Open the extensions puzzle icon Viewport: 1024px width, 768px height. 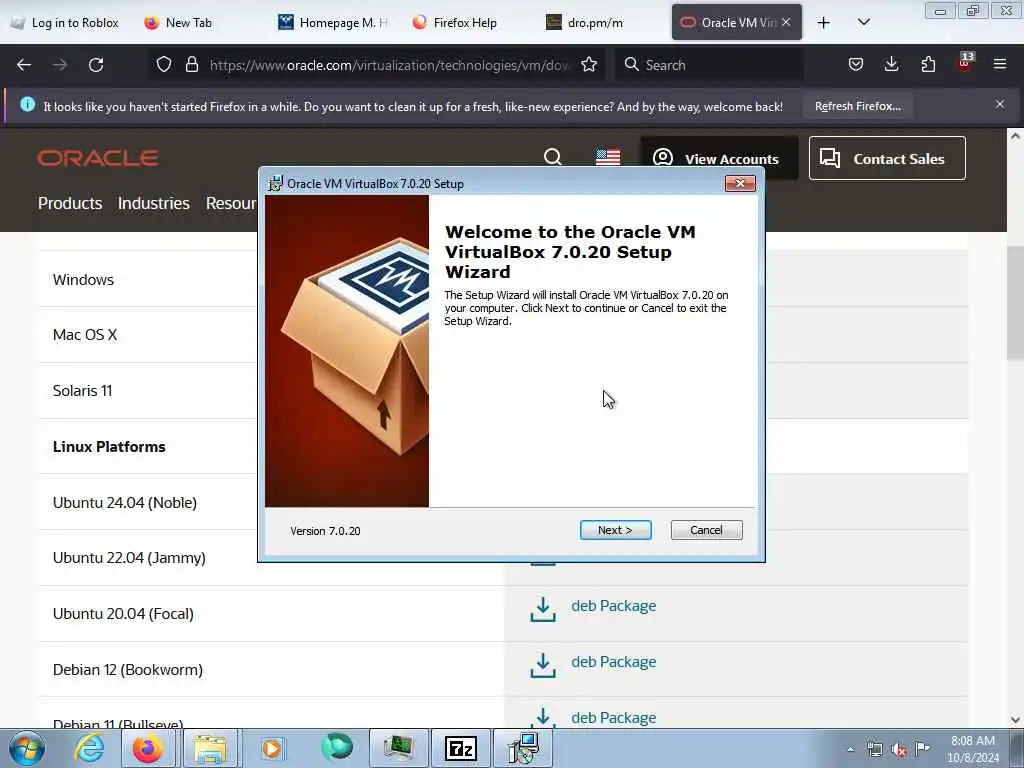(x=928, y=64)
